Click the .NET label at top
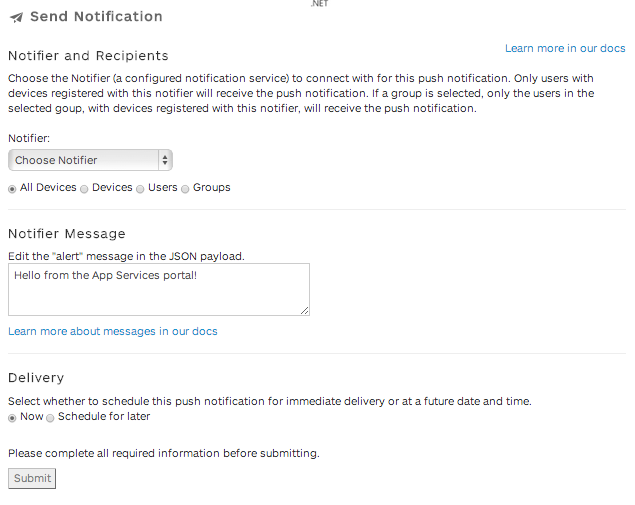This screenshot has height=505, width=635. 319,4
